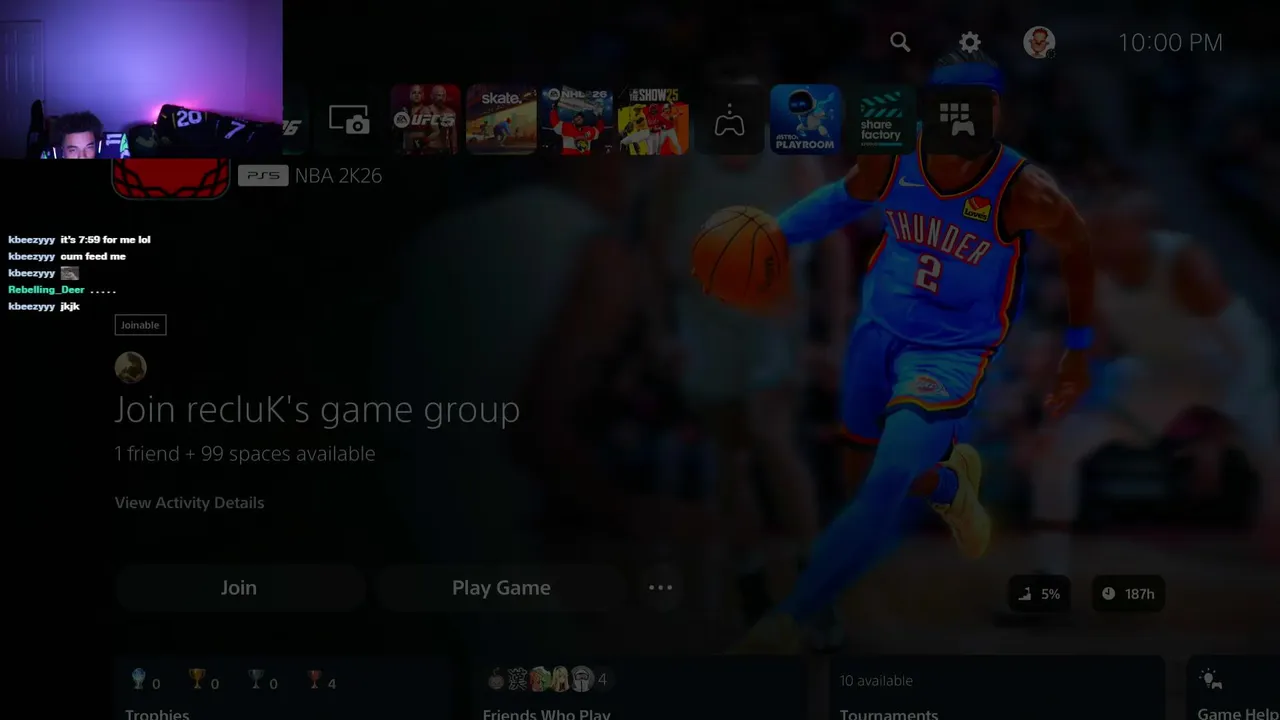Click the streamer webcam overlay
1280x720 pixels.
click(x=141, y=79)
